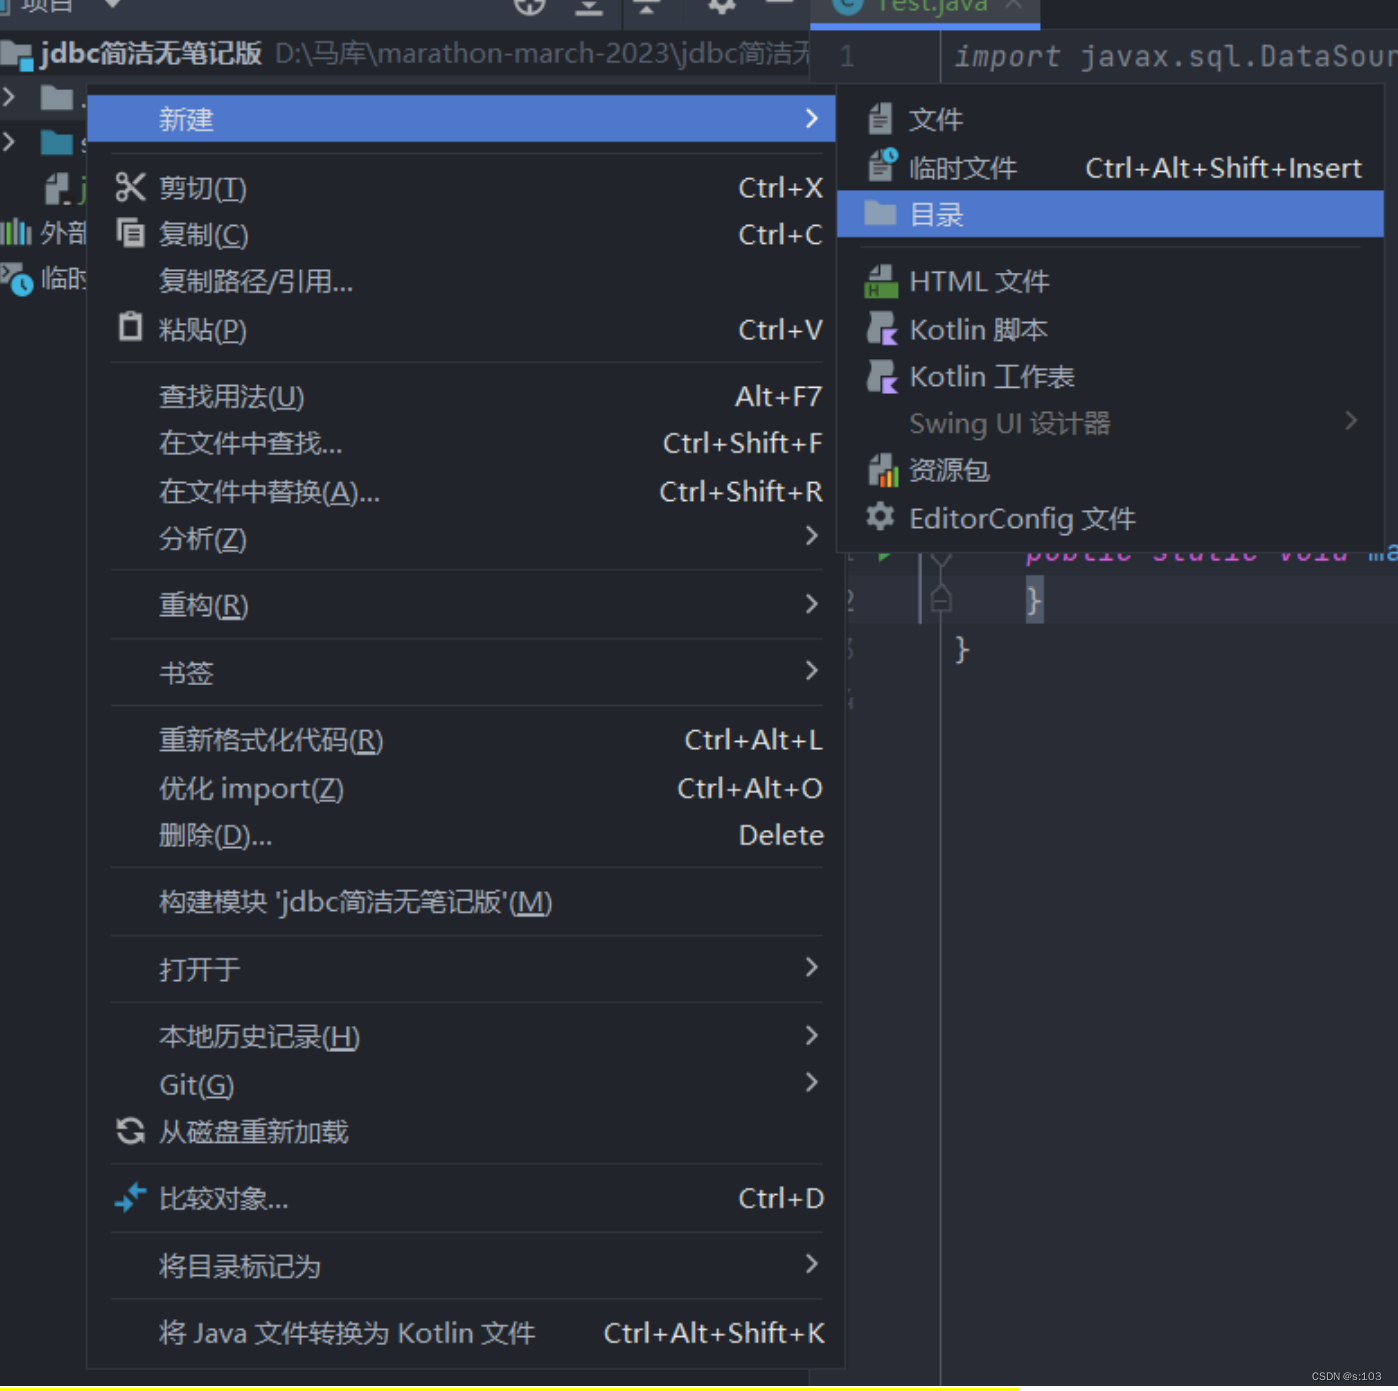1398x1391 pixels.
Task: Click the arrow on 本地历史记录(H) row
Action: pos(811,1035)
